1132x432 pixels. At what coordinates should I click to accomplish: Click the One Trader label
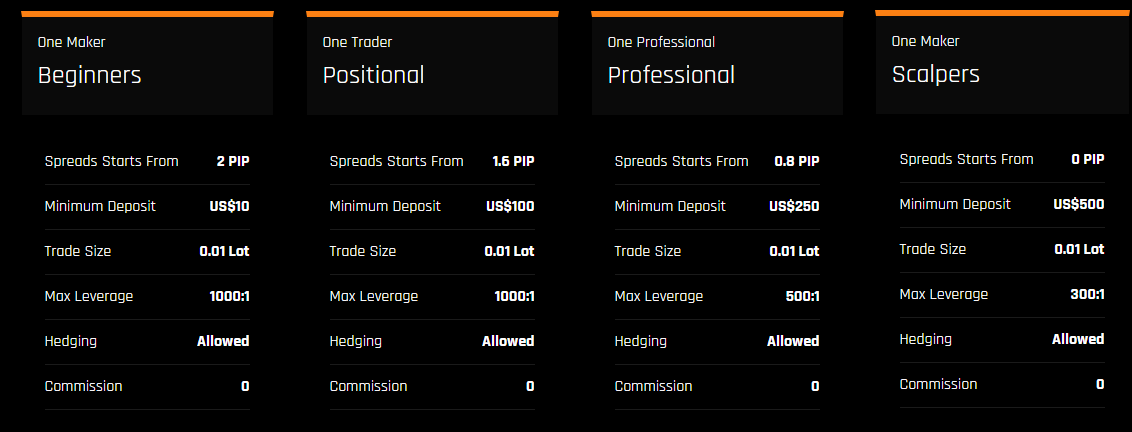pyautogui.click(x=357, y=43)
